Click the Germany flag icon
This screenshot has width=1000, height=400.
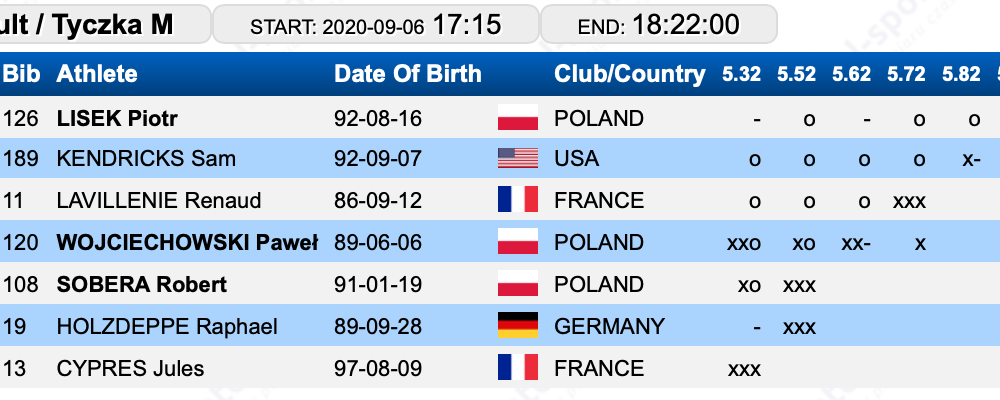pyautogui.click(x=517, y=325)
